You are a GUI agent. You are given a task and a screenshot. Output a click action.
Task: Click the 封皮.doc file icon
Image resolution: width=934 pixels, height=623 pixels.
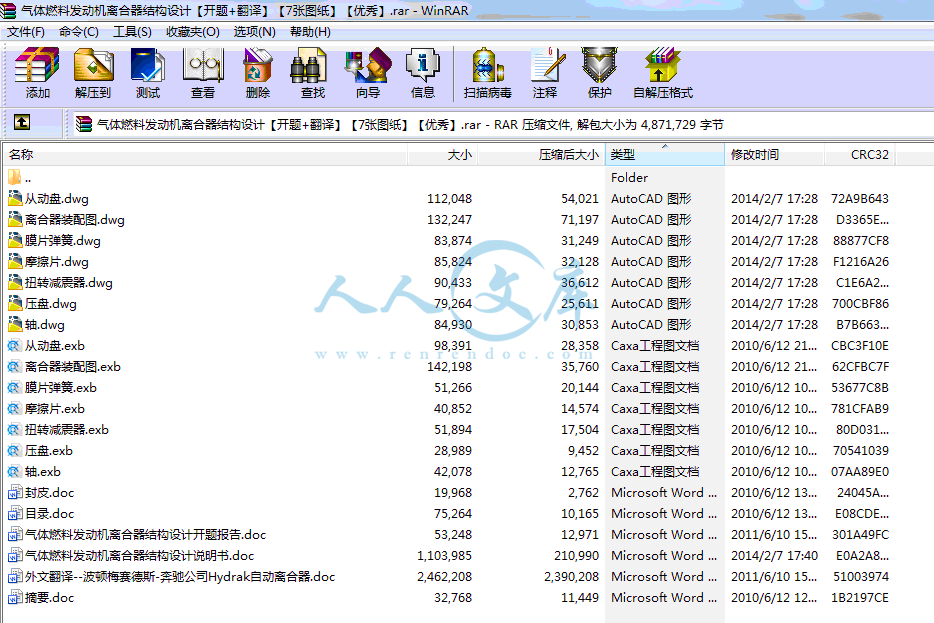tap(15, 493)
